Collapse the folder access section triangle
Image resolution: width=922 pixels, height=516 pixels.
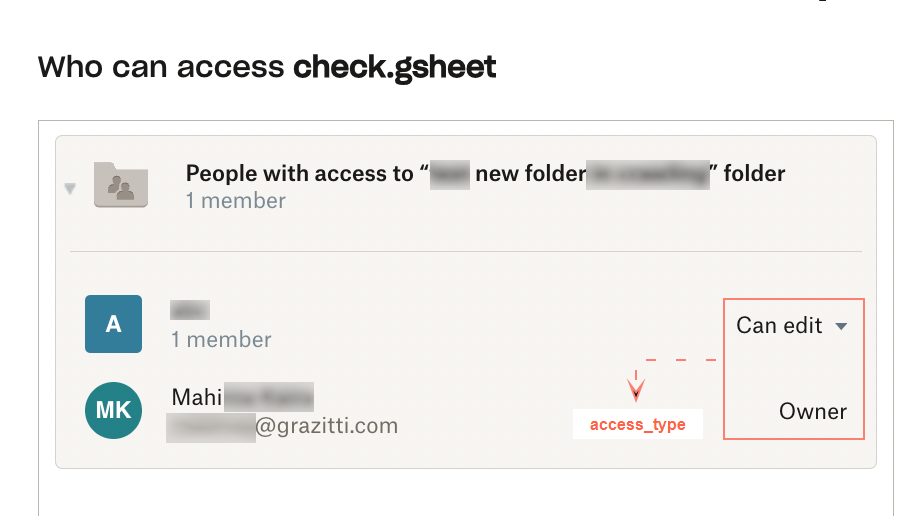[70, 188]
